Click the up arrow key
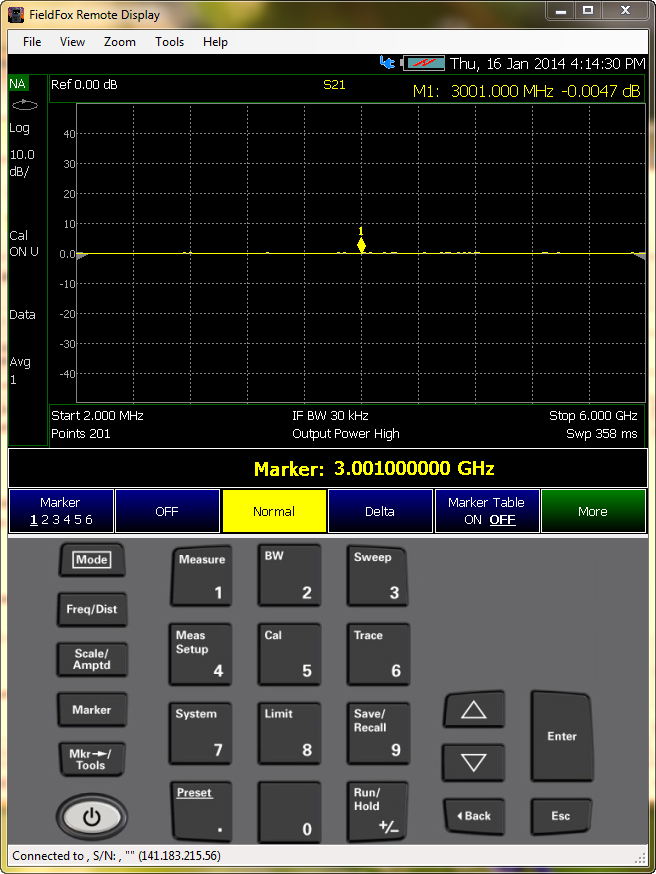Viewport: 656px width, 874px height. click(x=474, y=710)
